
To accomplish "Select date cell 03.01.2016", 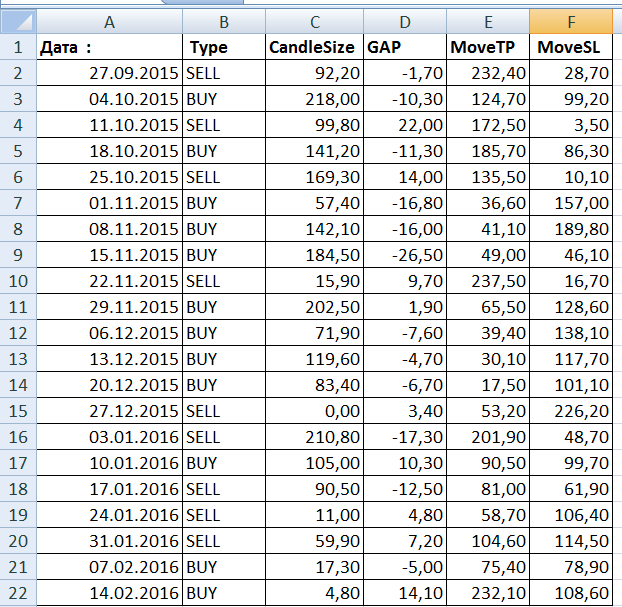I will (109, 437).
